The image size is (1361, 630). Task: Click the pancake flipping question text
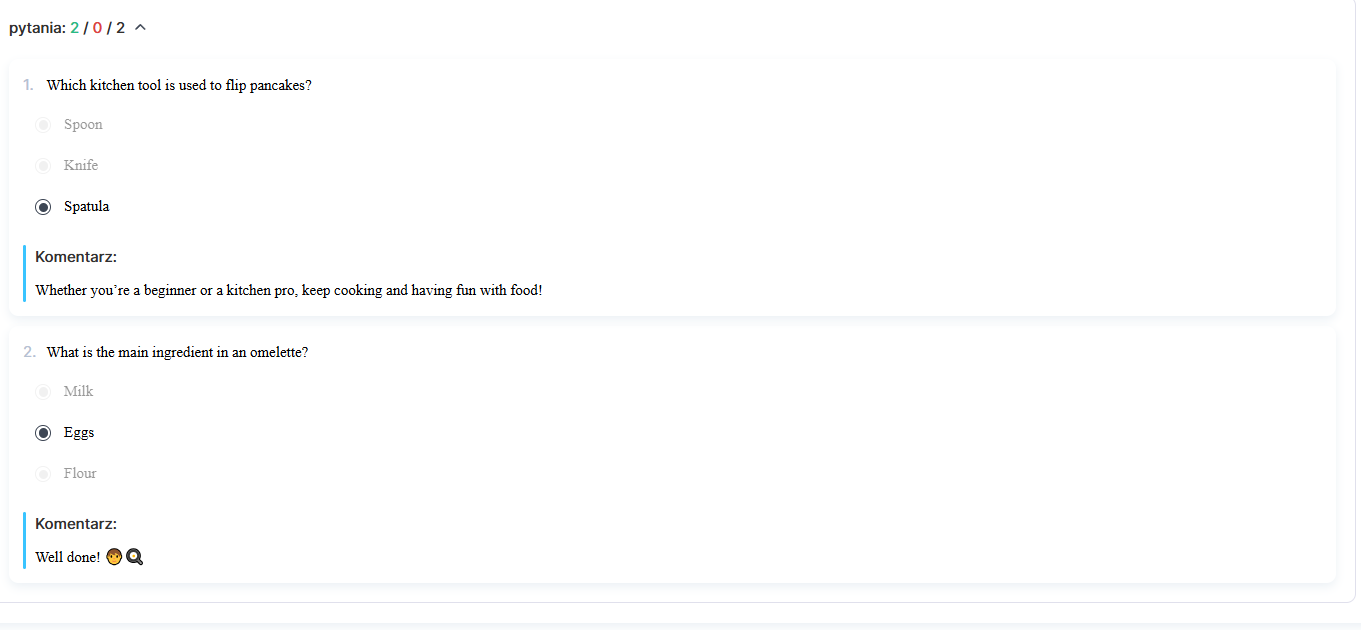coord(179,85)
